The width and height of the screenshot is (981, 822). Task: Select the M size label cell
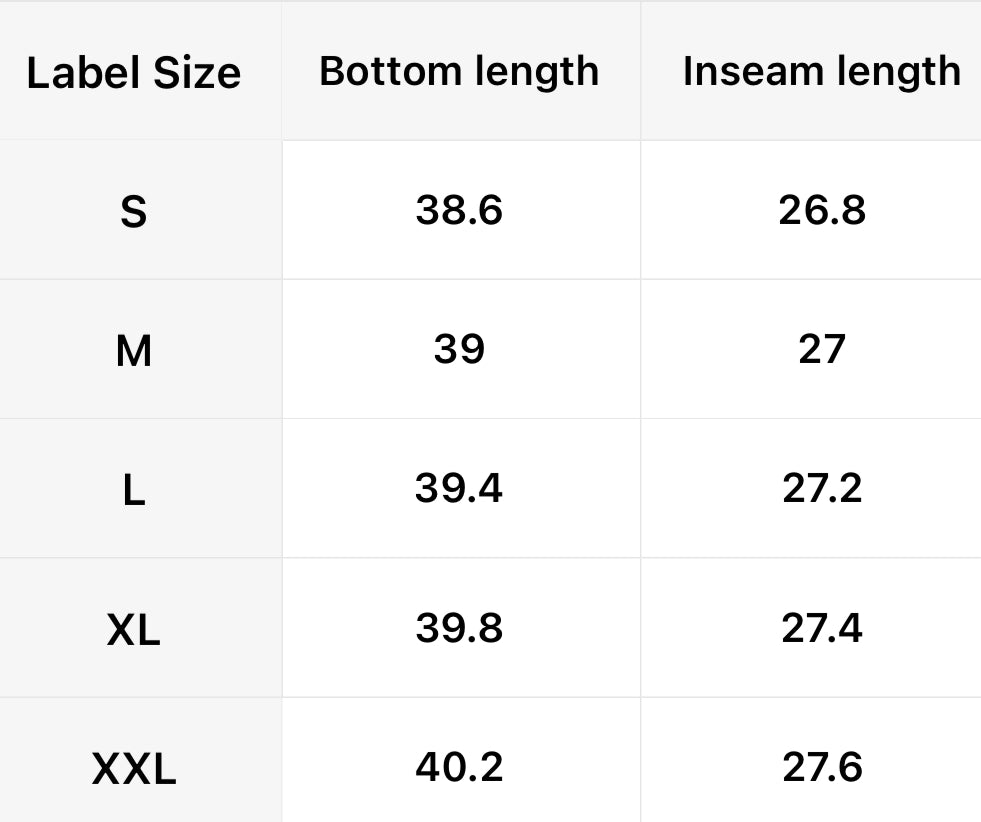(x=133, y=350)
